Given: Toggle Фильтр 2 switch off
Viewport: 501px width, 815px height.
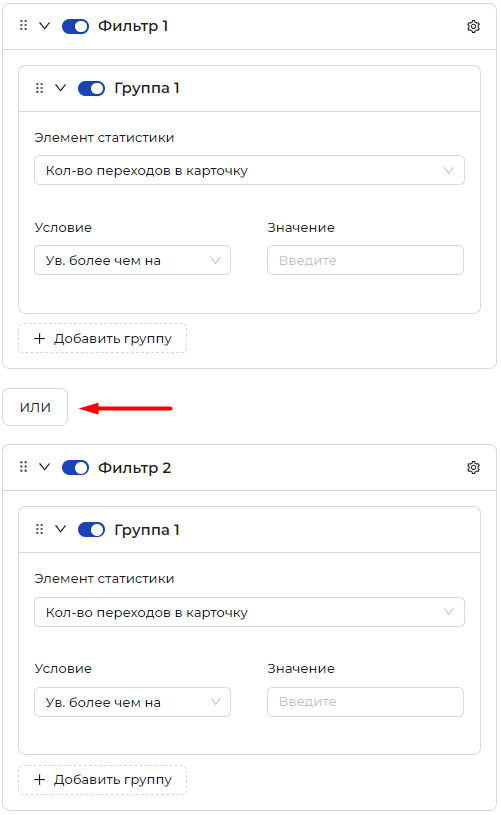Looking at the screenshot, I should coord(75,467).
